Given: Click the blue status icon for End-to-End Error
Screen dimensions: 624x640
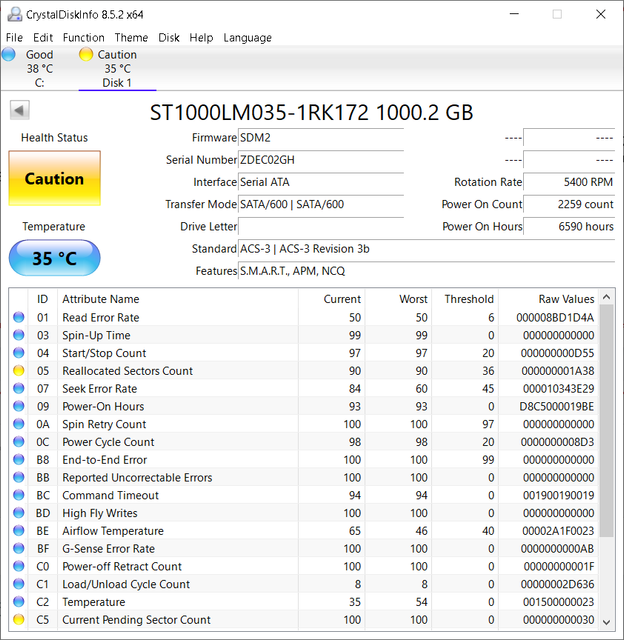Looking at the screenshot, I should point(19,460).
